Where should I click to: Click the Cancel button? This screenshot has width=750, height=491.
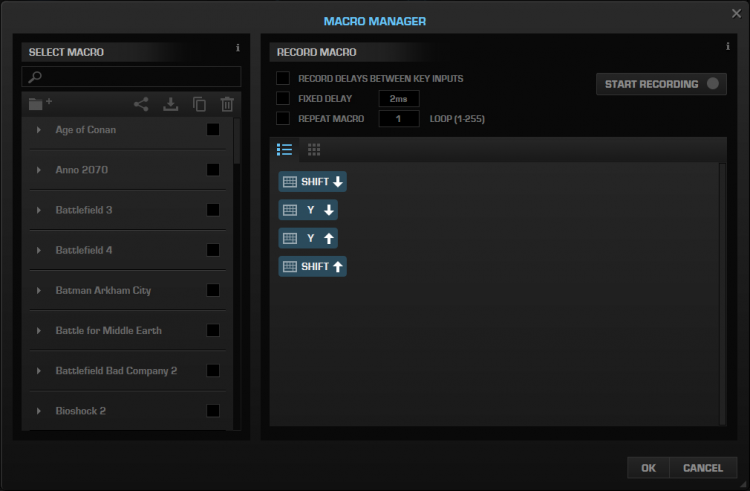703,468
